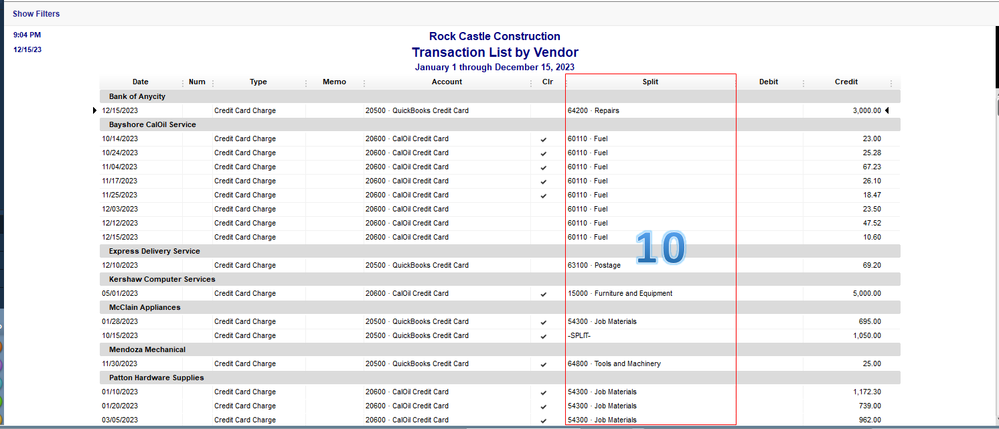This screenshot has width=999, height=429.
Task: Click the 15000 Furniture and Equipment entry
Action: click(x=619, y=294)
